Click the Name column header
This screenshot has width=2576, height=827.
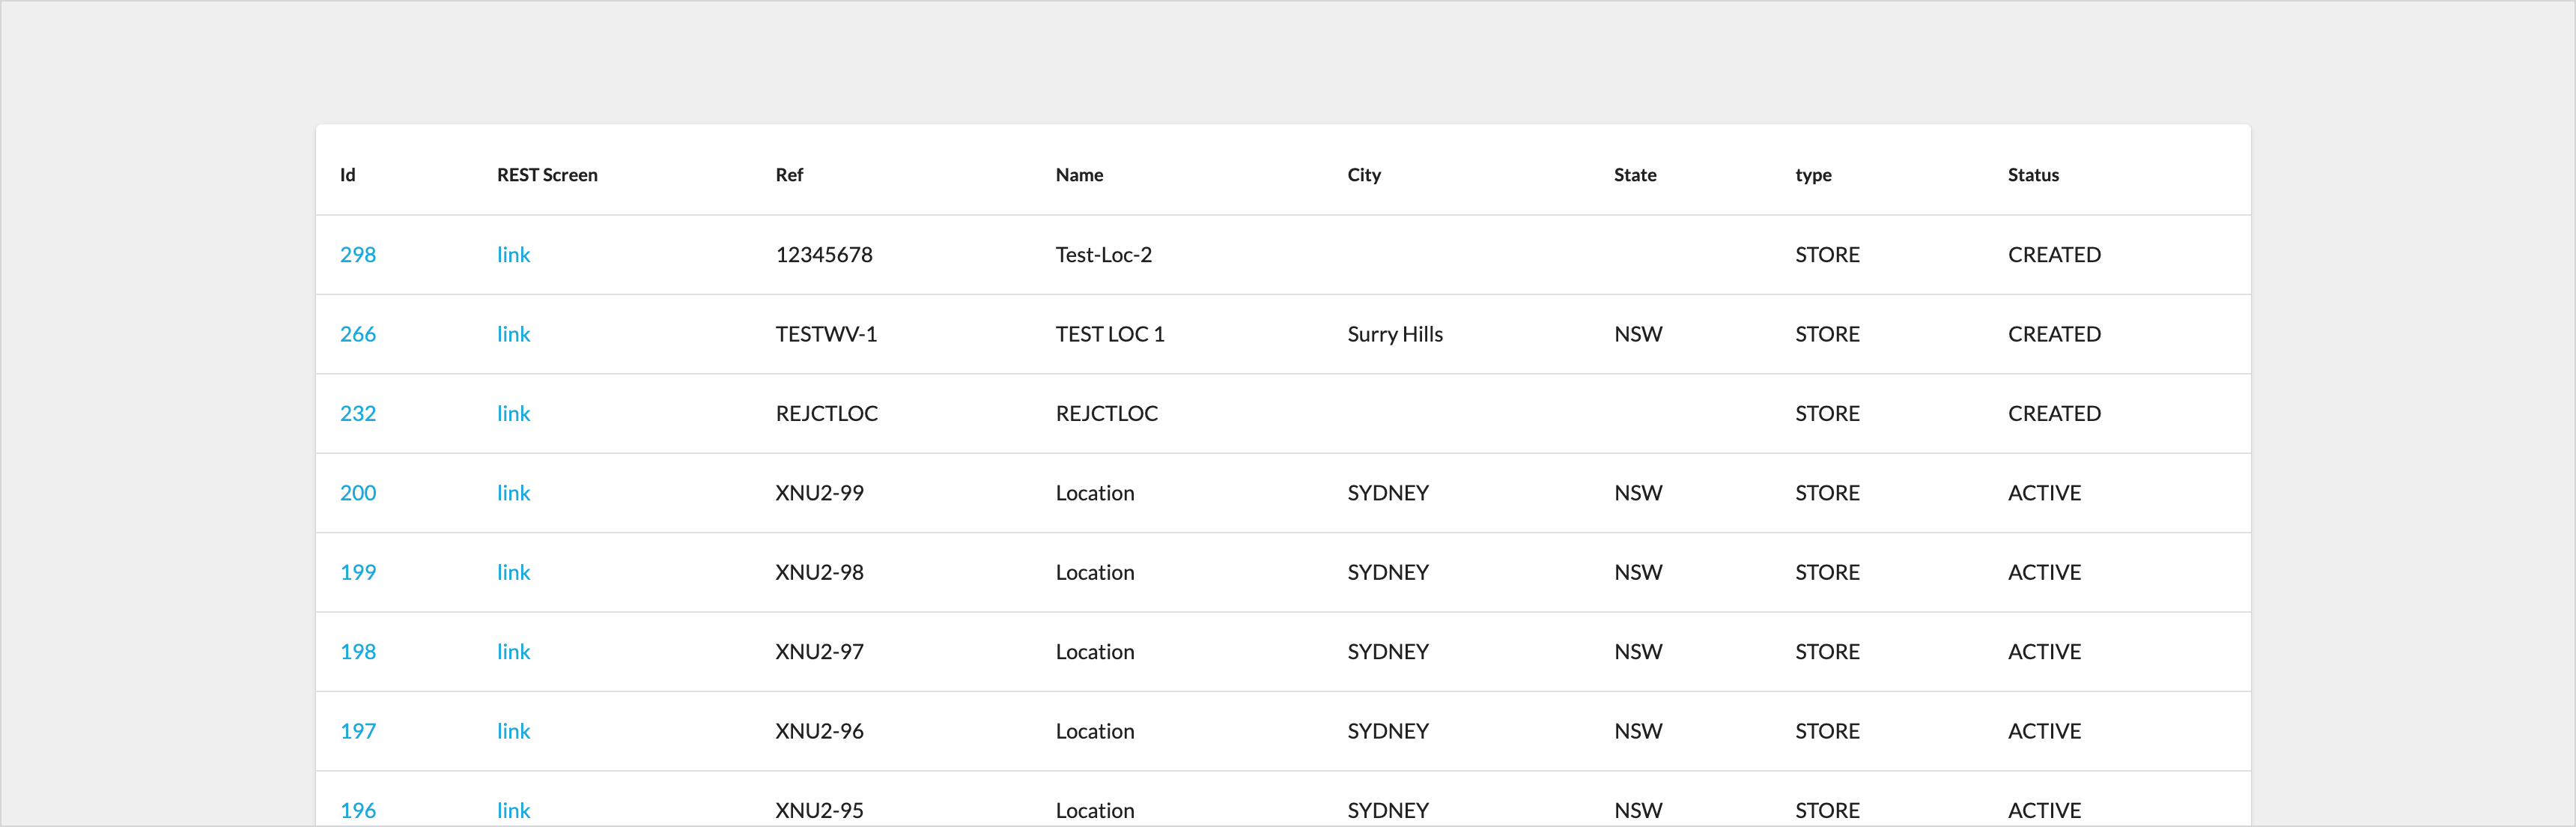click(x=1079, y=175)
